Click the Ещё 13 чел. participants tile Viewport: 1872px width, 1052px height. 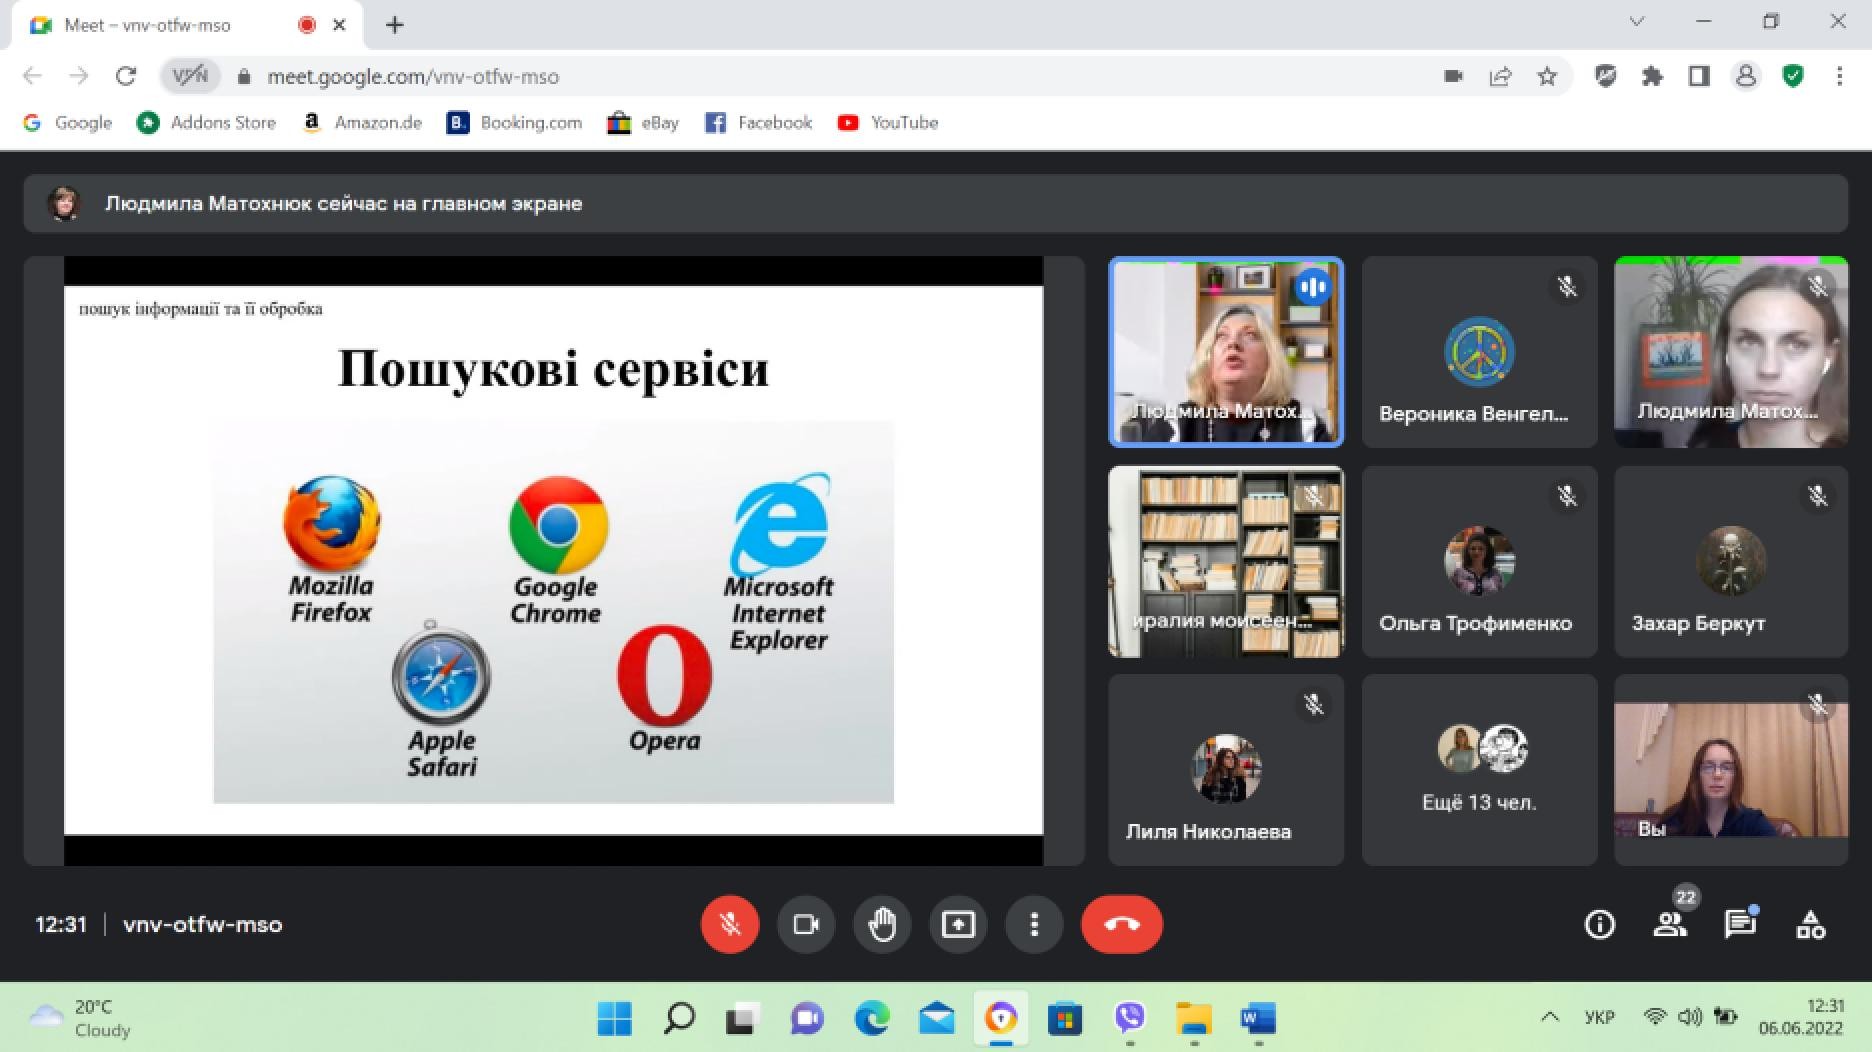pos(1479,769)
